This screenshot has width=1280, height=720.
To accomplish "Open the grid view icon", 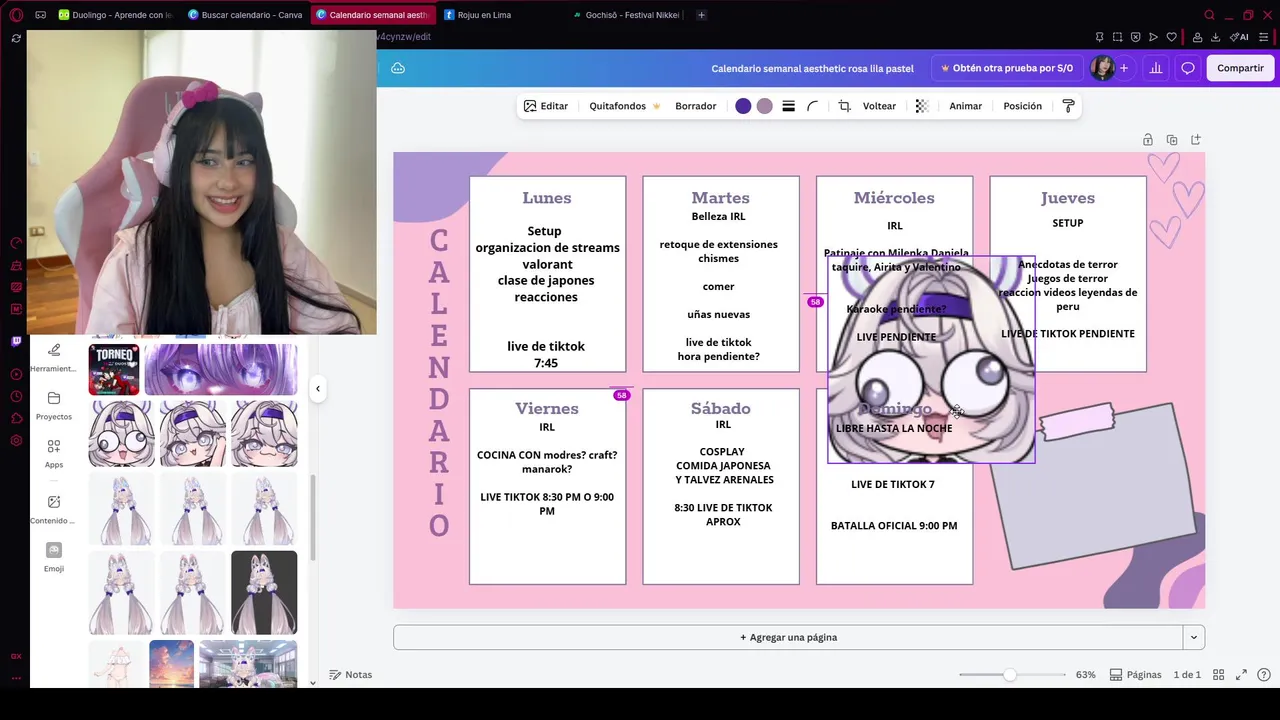I will click(1218, 675).
